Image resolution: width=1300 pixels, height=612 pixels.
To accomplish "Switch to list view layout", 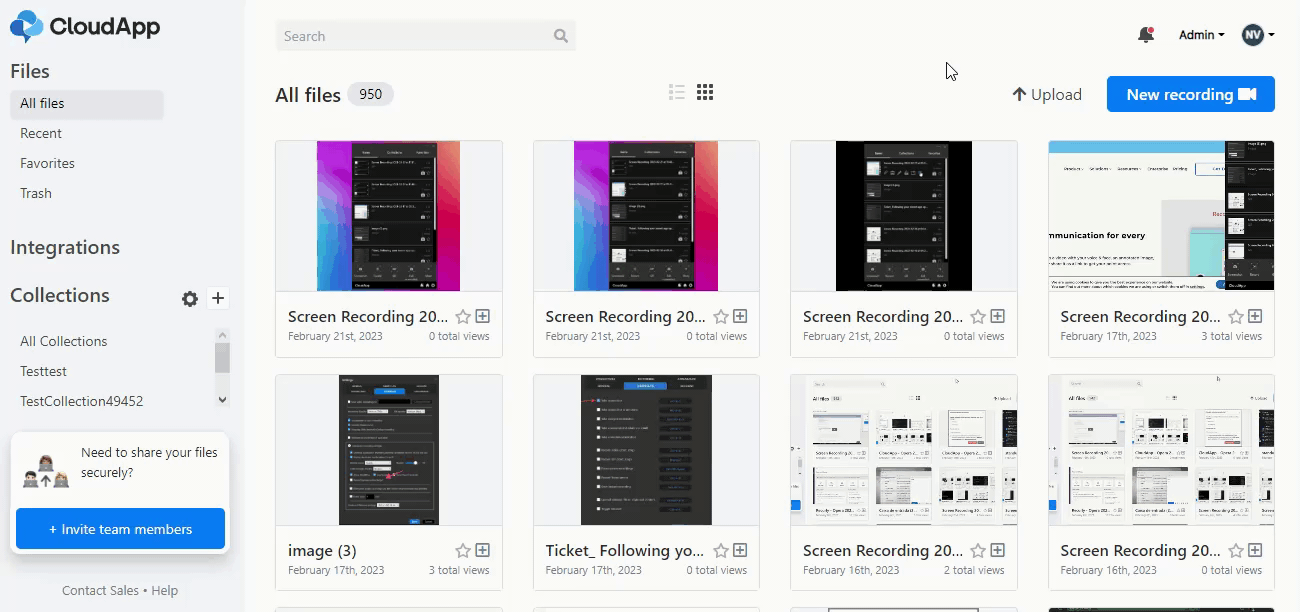I will (x=677, y=92).
